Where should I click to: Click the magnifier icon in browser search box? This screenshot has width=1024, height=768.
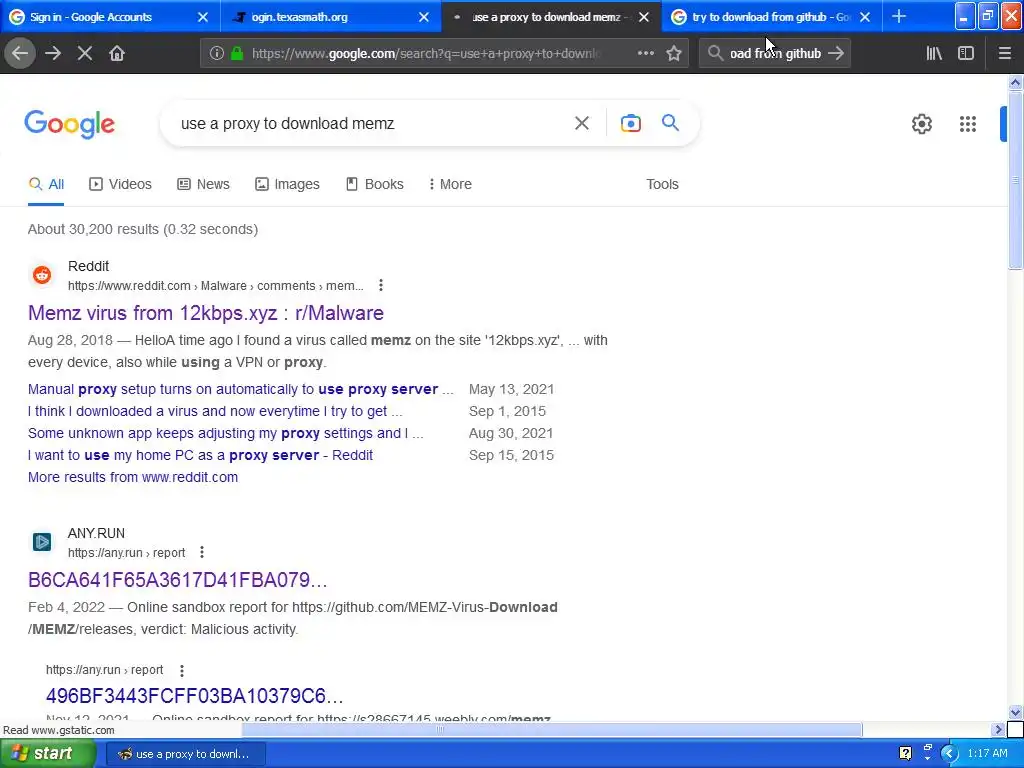[x=715, y=53]
